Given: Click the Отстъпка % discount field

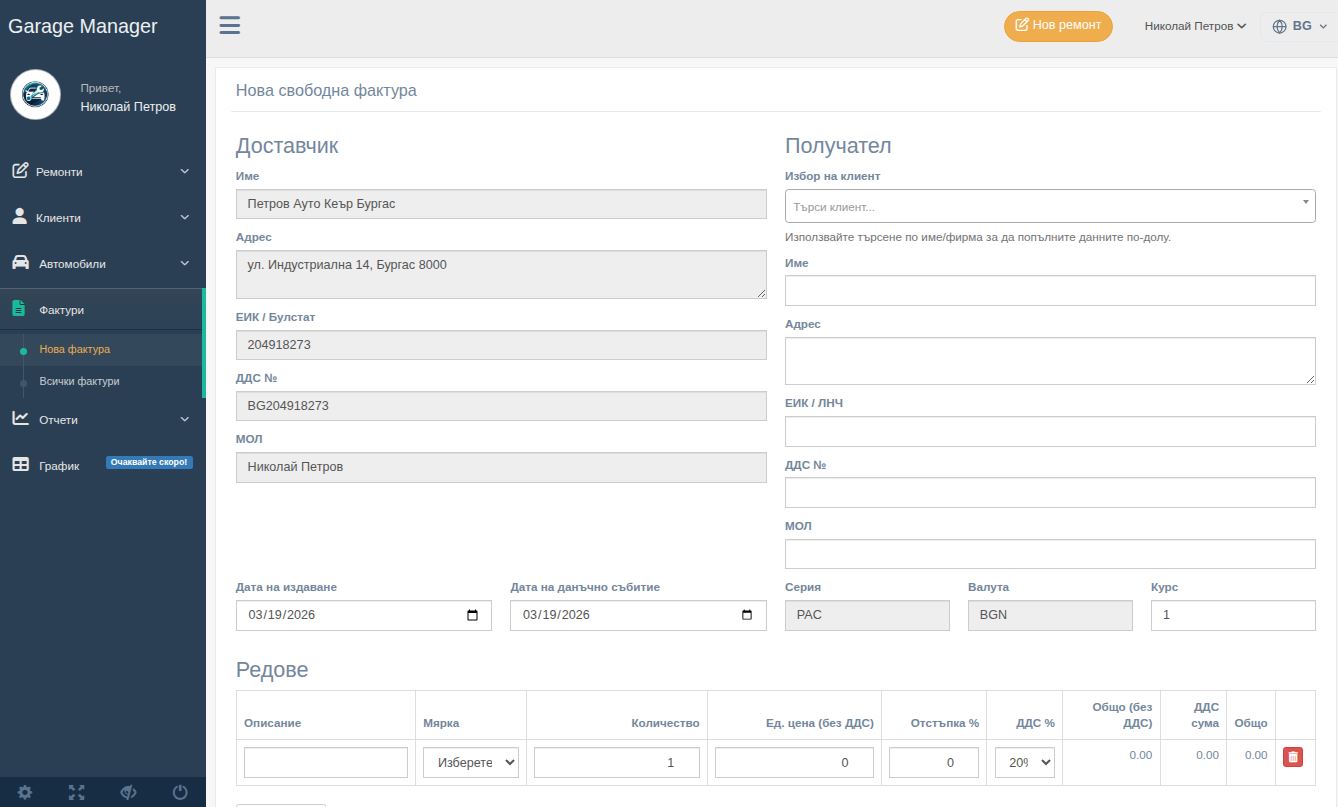Looking at the screenshot, I should coord(934,762).
